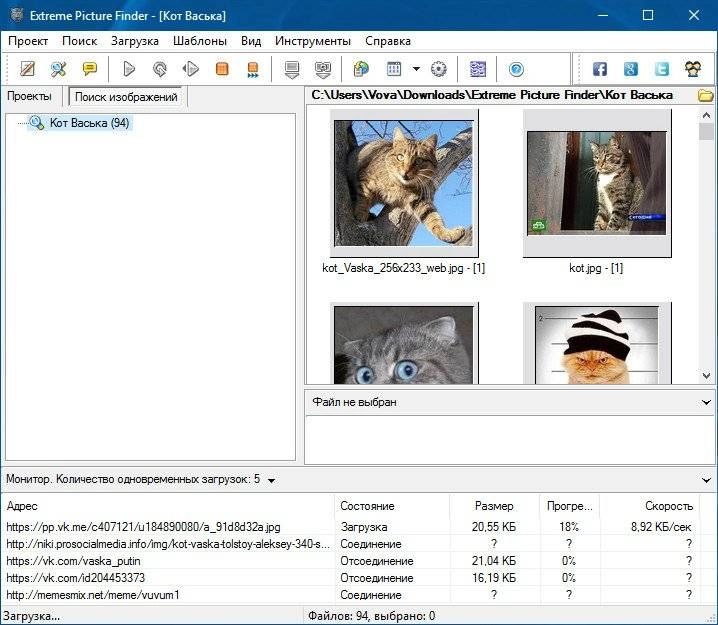The image size is (718, 625).
Task: Sort by the Размер column header
Action: (495, 506)
